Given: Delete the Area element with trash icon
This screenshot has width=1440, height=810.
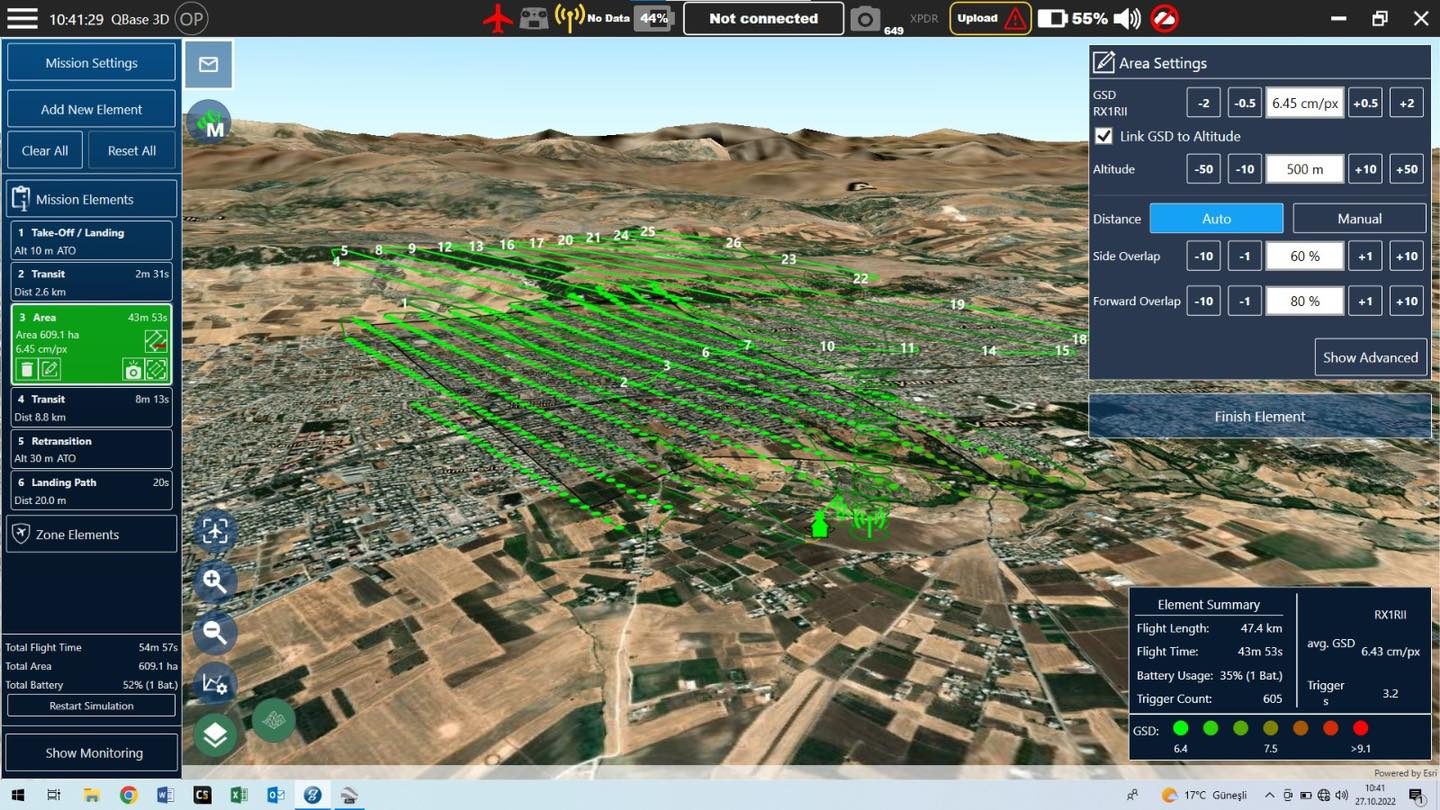Looking at the screenshot, I should 27,370.
